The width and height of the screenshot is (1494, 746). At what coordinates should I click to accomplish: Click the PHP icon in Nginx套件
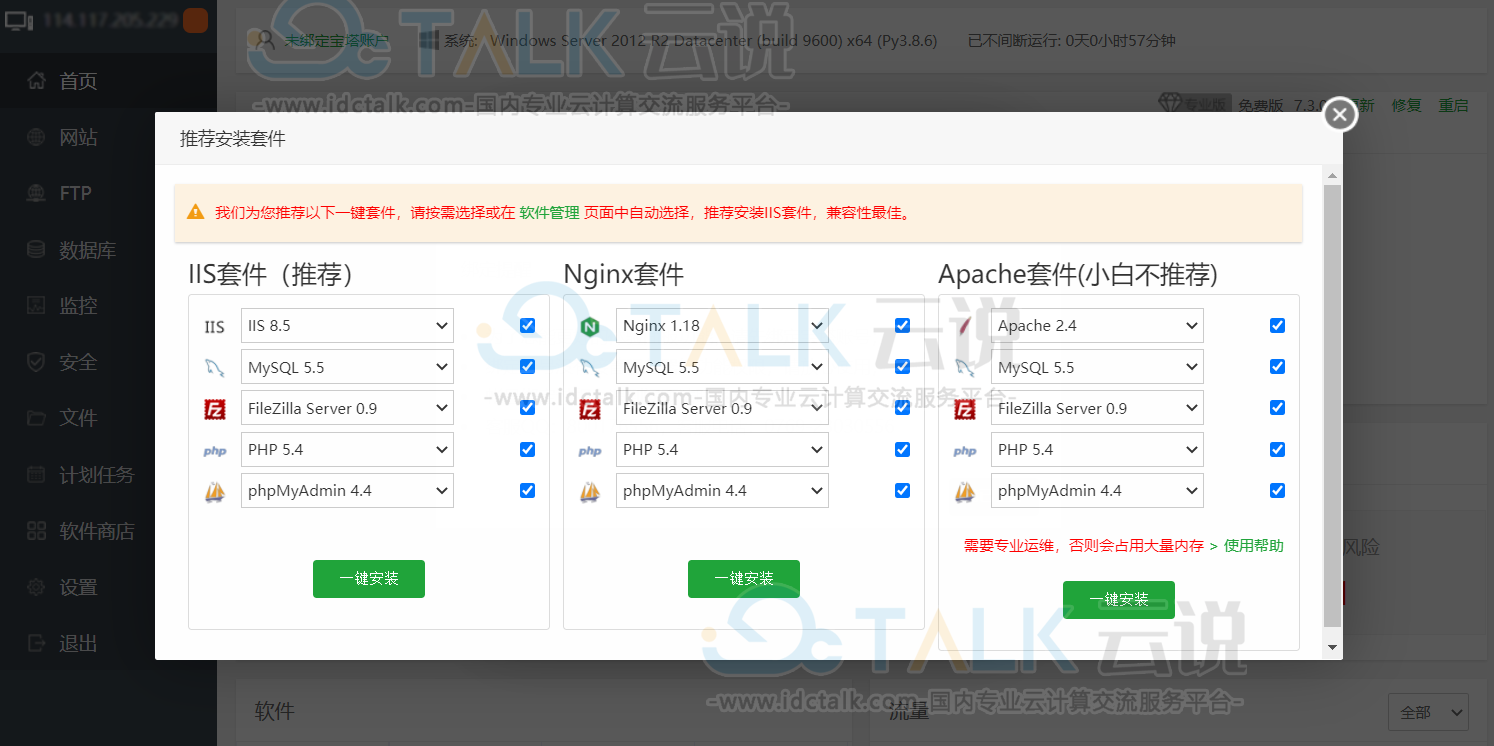pyautogui.click(x=590, y=451)
